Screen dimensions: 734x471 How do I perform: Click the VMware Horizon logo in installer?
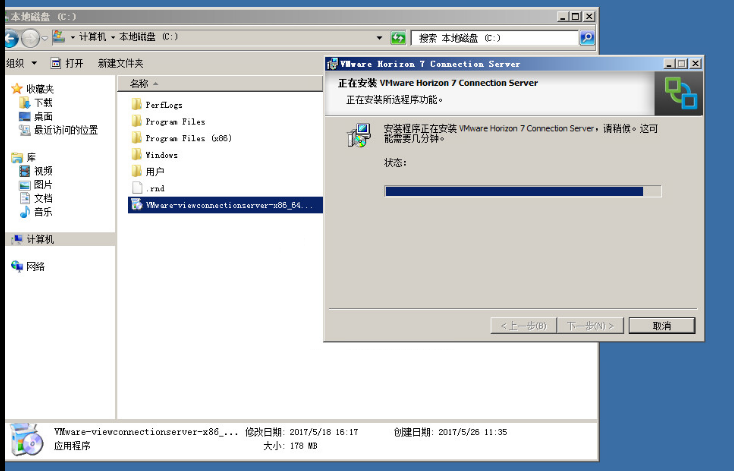point(681,93)
